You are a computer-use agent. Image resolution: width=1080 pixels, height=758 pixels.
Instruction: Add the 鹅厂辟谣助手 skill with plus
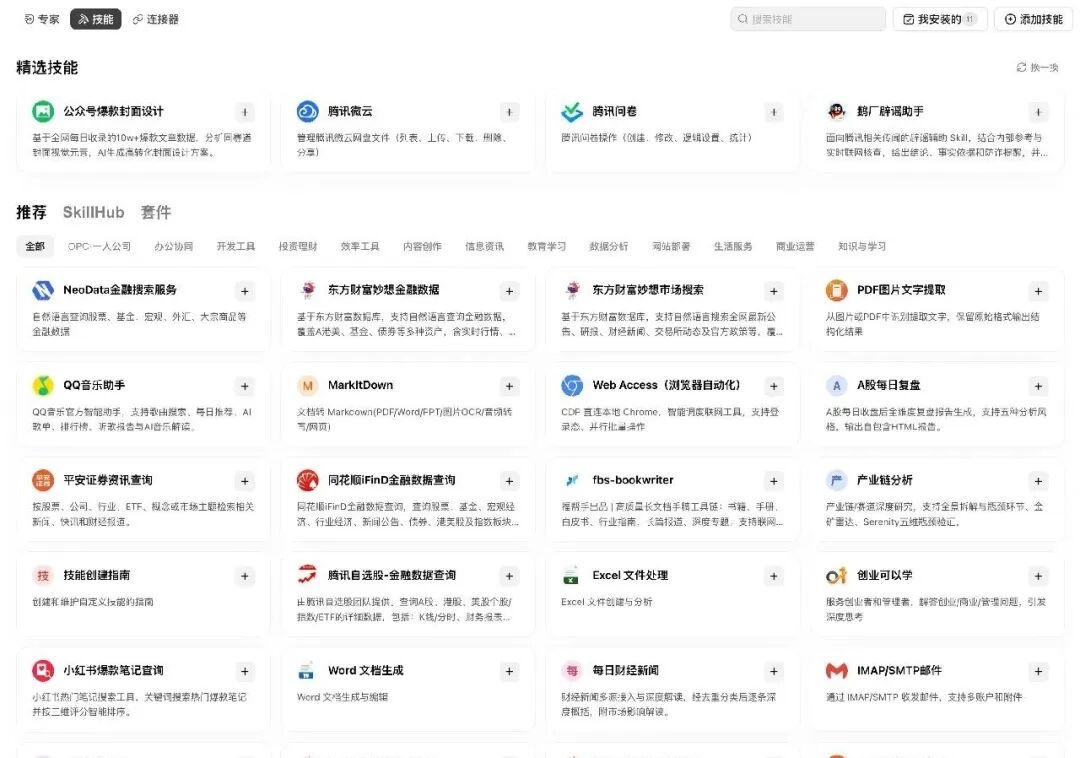pyautogui.click(x=1038, y=112)
